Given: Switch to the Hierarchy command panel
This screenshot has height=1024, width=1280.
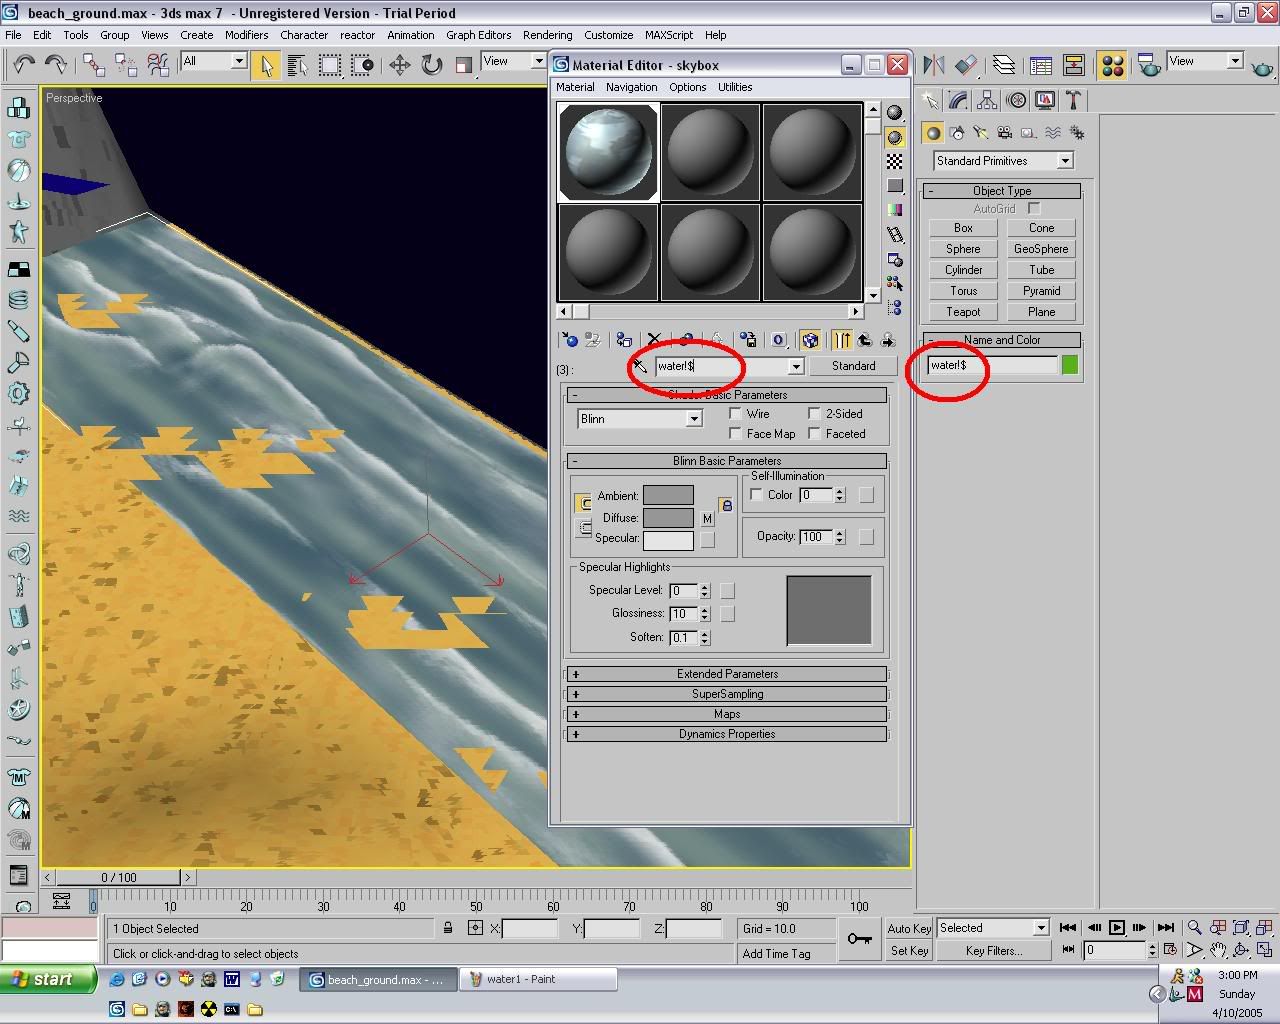Looking at the screenshot, I should click(x=987, y=100).
